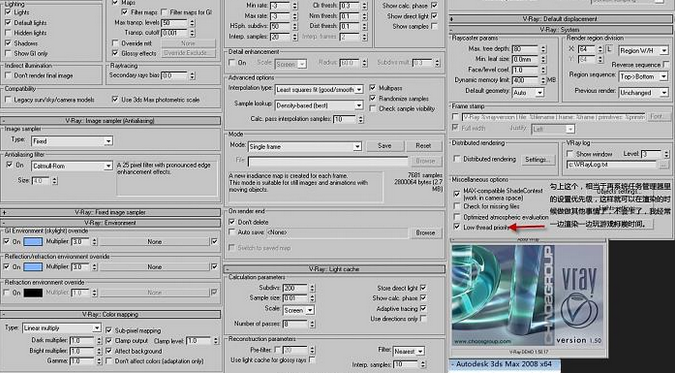Viewport: 675px width, 373px height.
Task: Toggle Clamp output checkbox
Action: [109, 341]
